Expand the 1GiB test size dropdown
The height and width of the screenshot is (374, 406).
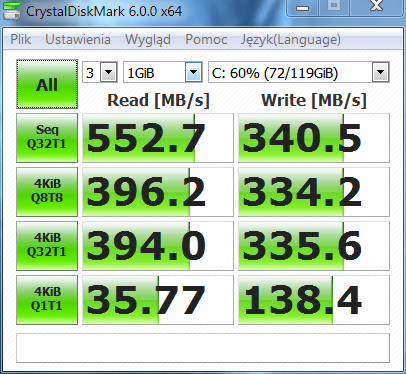point(193,72)
